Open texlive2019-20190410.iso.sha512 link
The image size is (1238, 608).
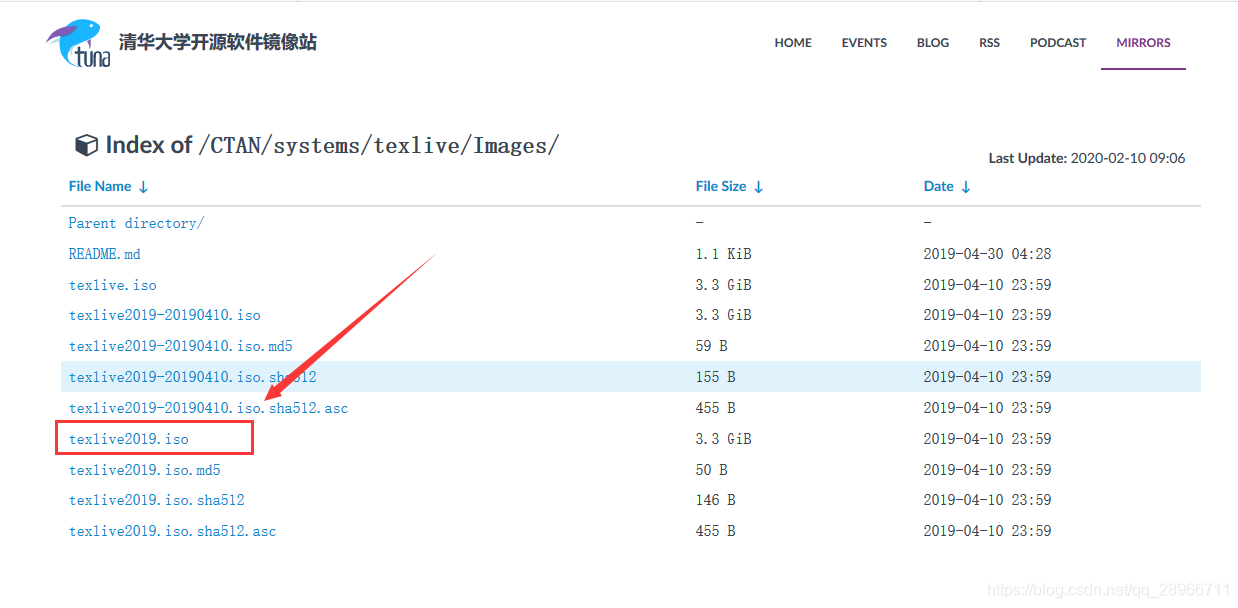point(192,377)
